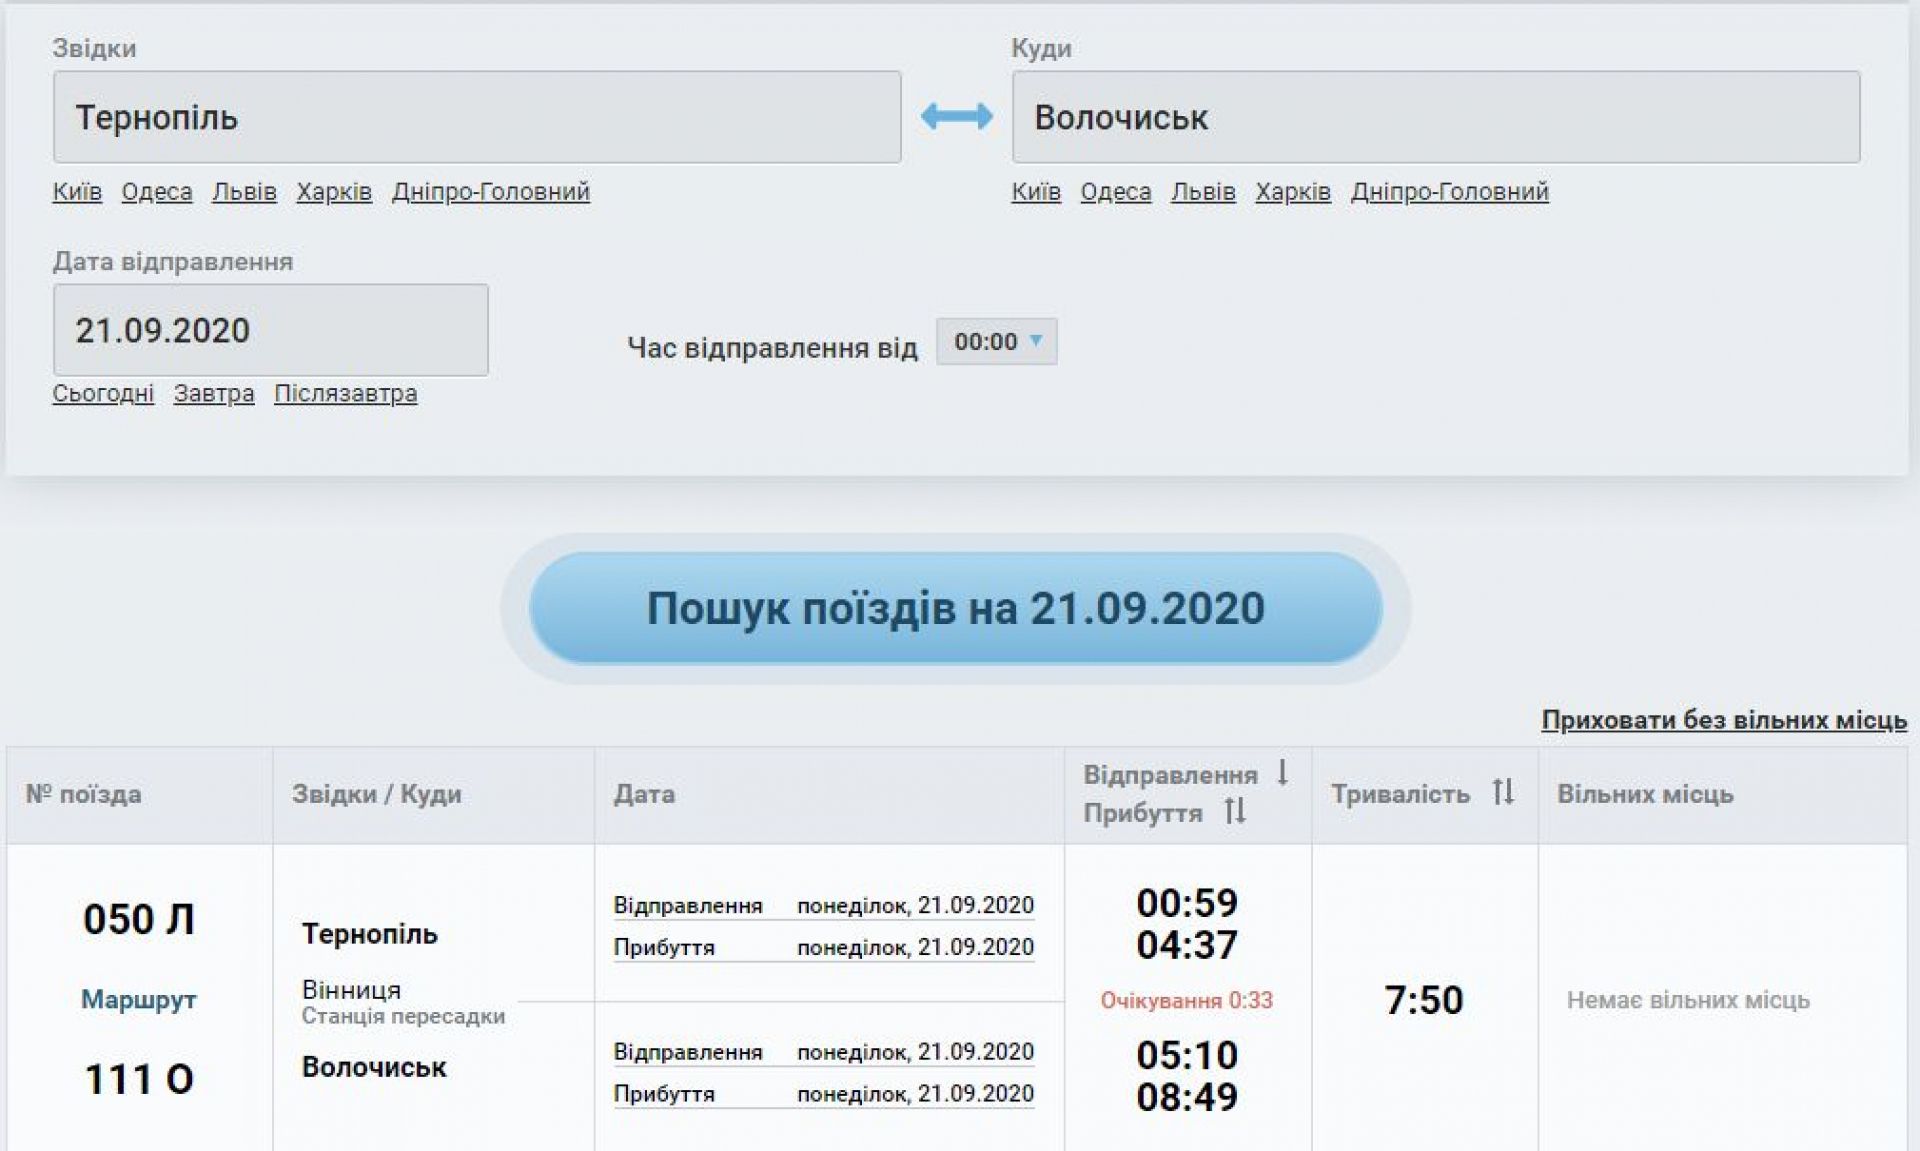Select Київ under origin field
The height and width of the screenshot is (1151, 1920).
(x=77, y=192)
